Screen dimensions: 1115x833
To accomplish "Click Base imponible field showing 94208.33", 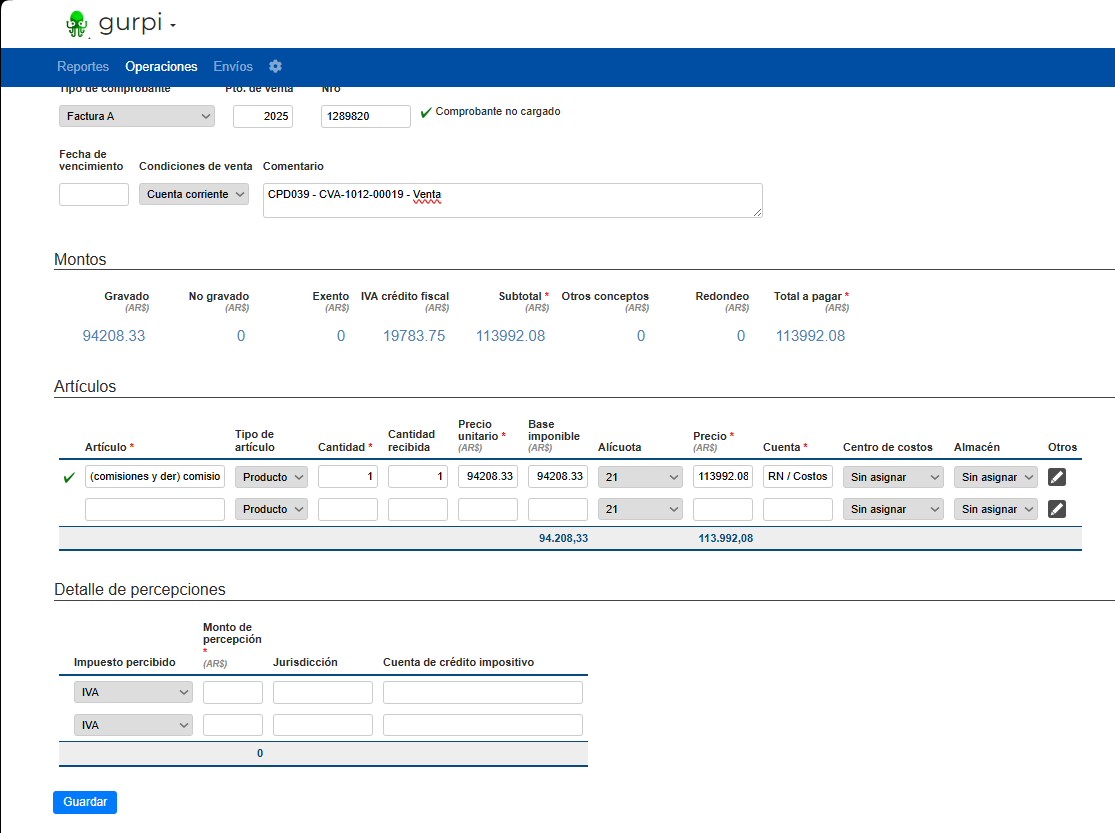I will pyautogui.click(x=558, y=477).
